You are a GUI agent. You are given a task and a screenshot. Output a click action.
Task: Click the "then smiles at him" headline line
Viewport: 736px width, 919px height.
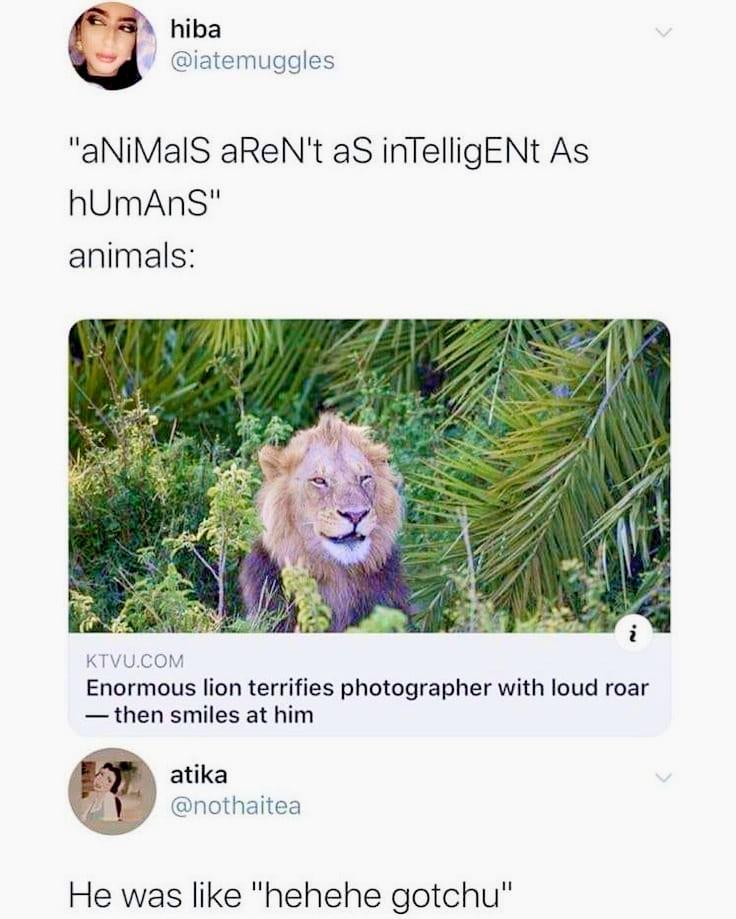[212, 715]
